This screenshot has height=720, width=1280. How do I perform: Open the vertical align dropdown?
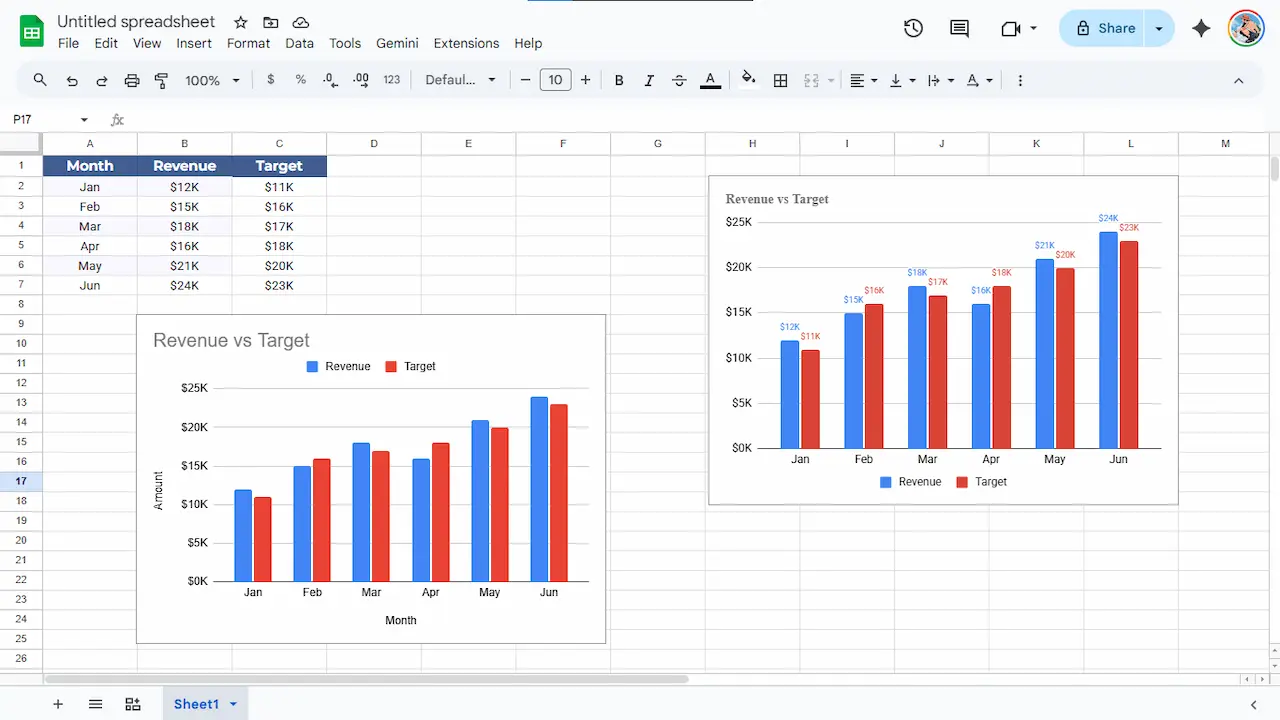click(902, 80)
